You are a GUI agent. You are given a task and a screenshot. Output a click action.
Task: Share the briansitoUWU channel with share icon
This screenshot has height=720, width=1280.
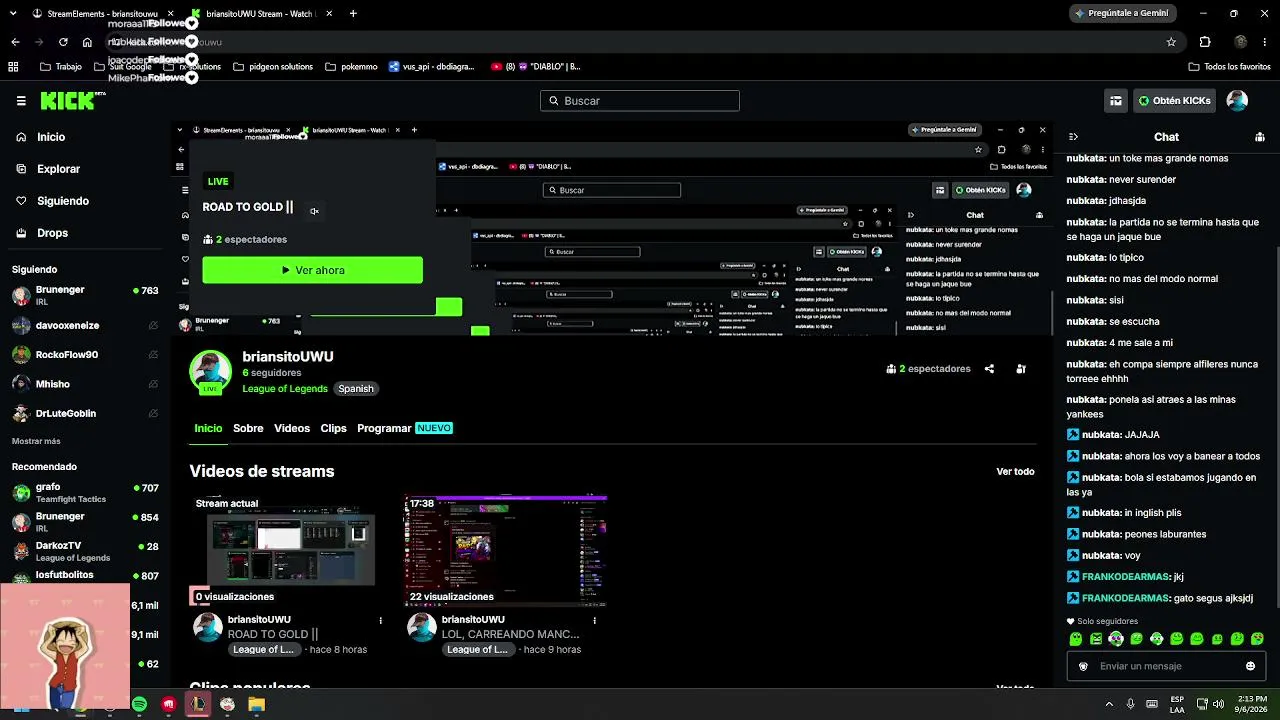coord(989,369)
